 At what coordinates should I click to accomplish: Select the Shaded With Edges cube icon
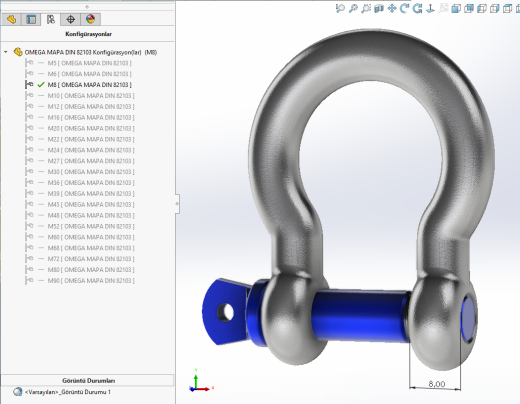coord(456,9)
